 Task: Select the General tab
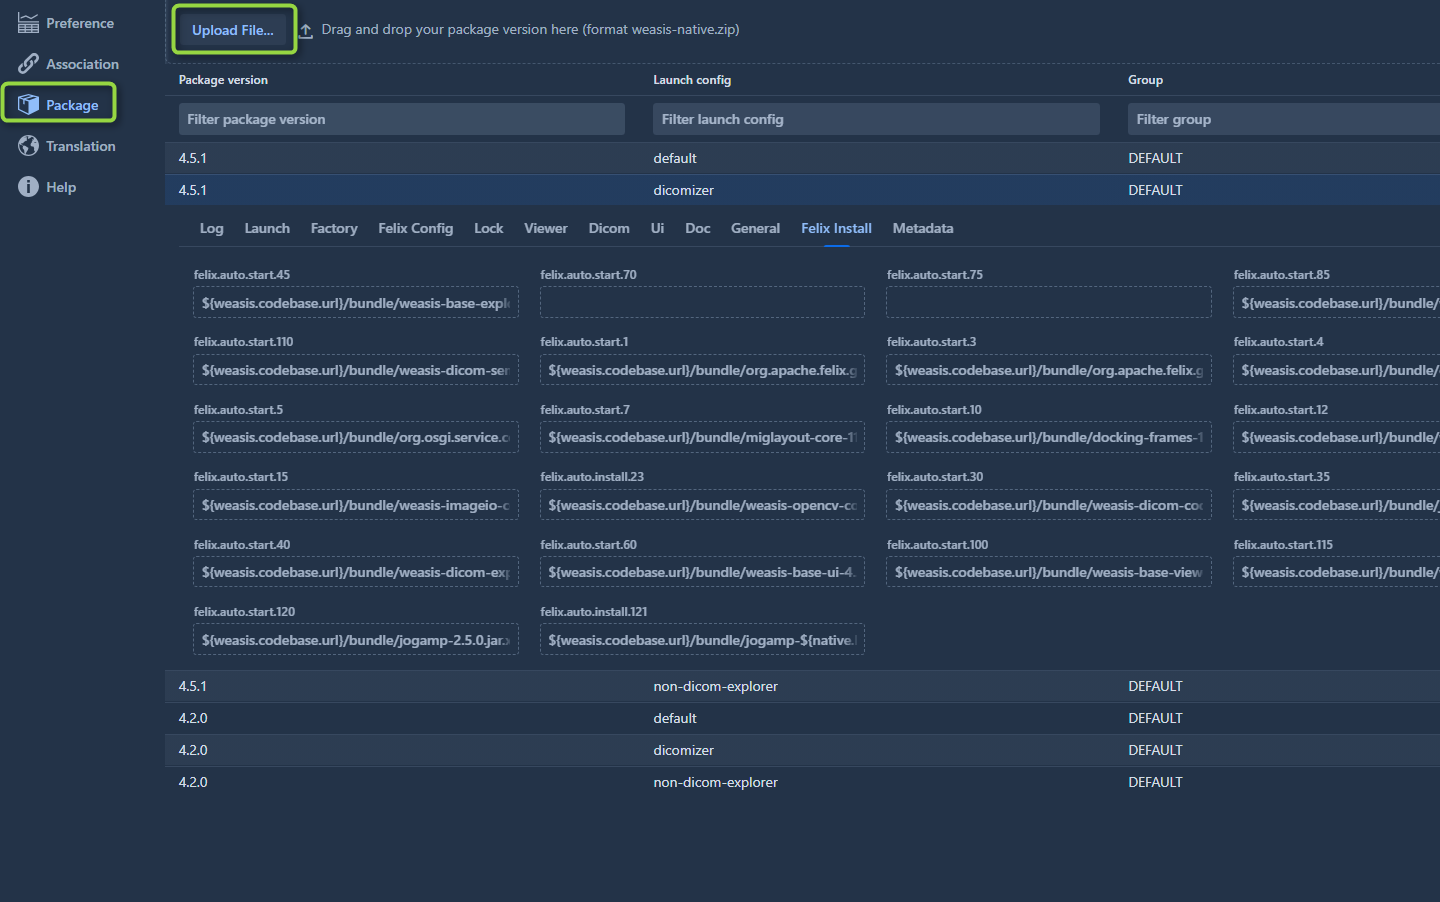click(x=755, y=228)
